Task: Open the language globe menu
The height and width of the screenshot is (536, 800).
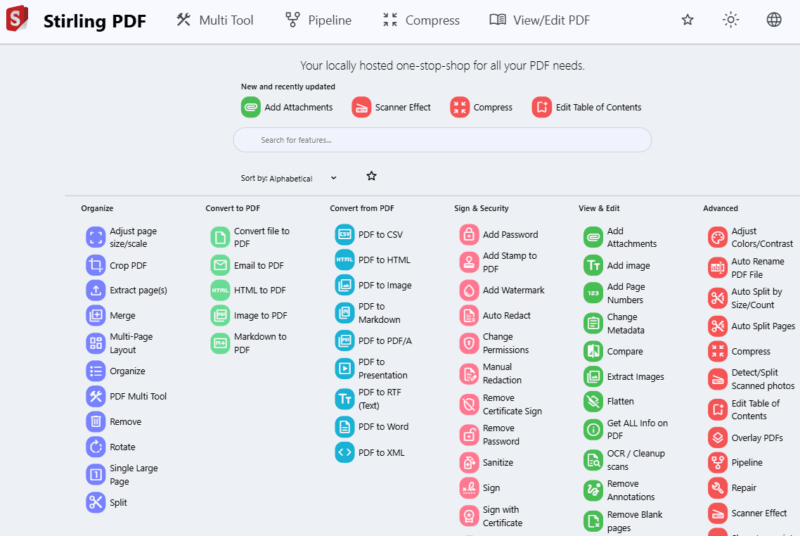Action: (x=774, y=20)
